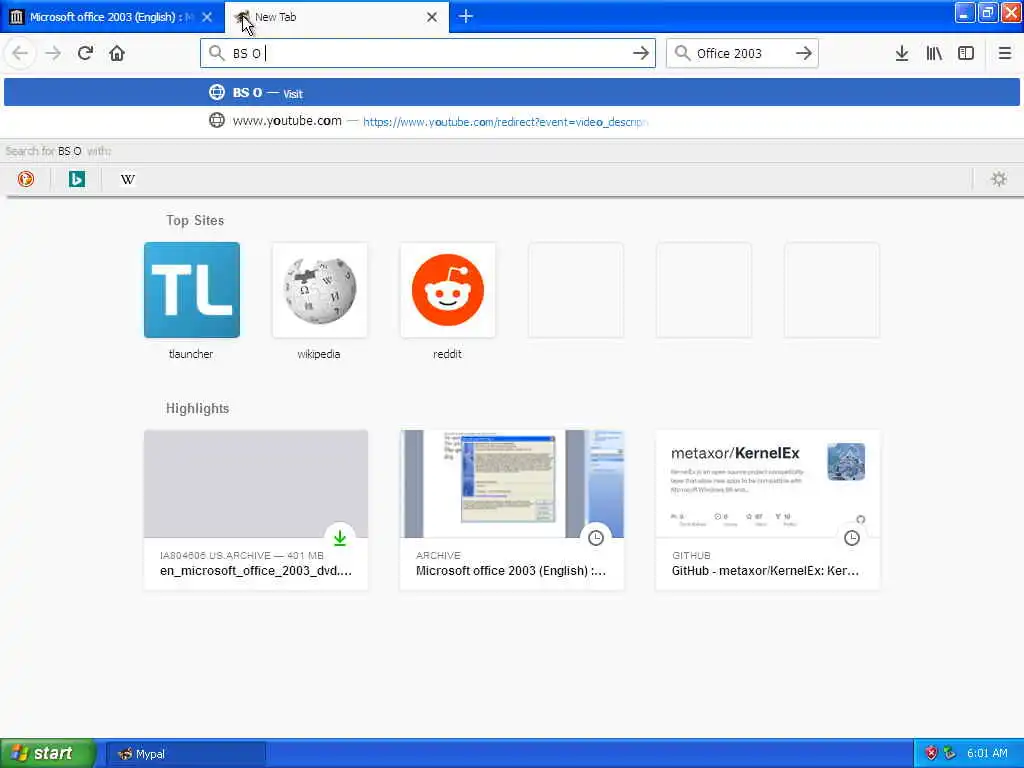This screenshot has width=1024, height=768.
Task: Open a new tab with the plus button
Action: 466,16
